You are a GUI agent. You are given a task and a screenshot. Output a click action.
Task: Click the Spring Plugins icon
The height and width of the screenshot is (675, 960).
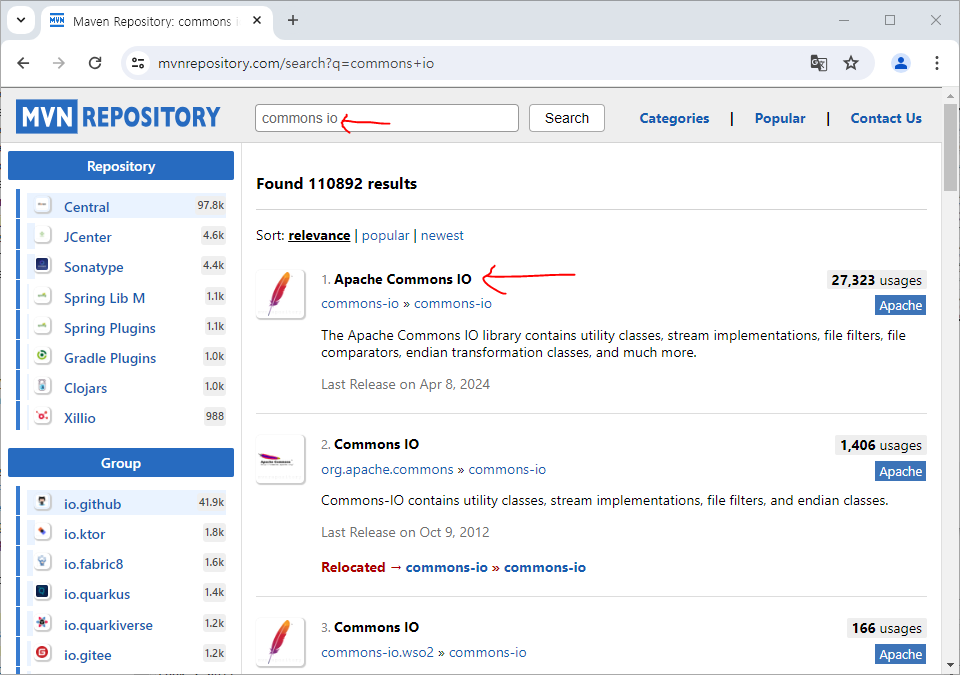click(42, 326)
